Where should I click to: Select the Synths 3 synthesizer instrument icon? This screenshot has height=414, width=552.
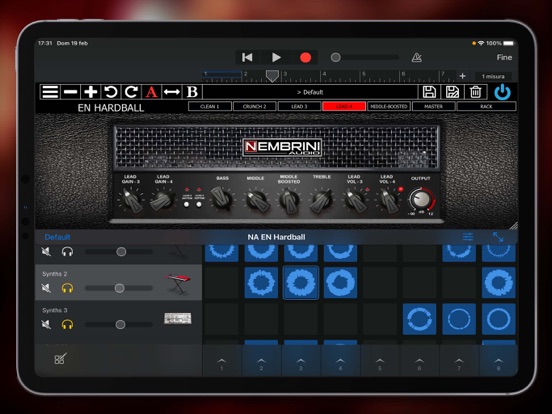tap(178, 319)
